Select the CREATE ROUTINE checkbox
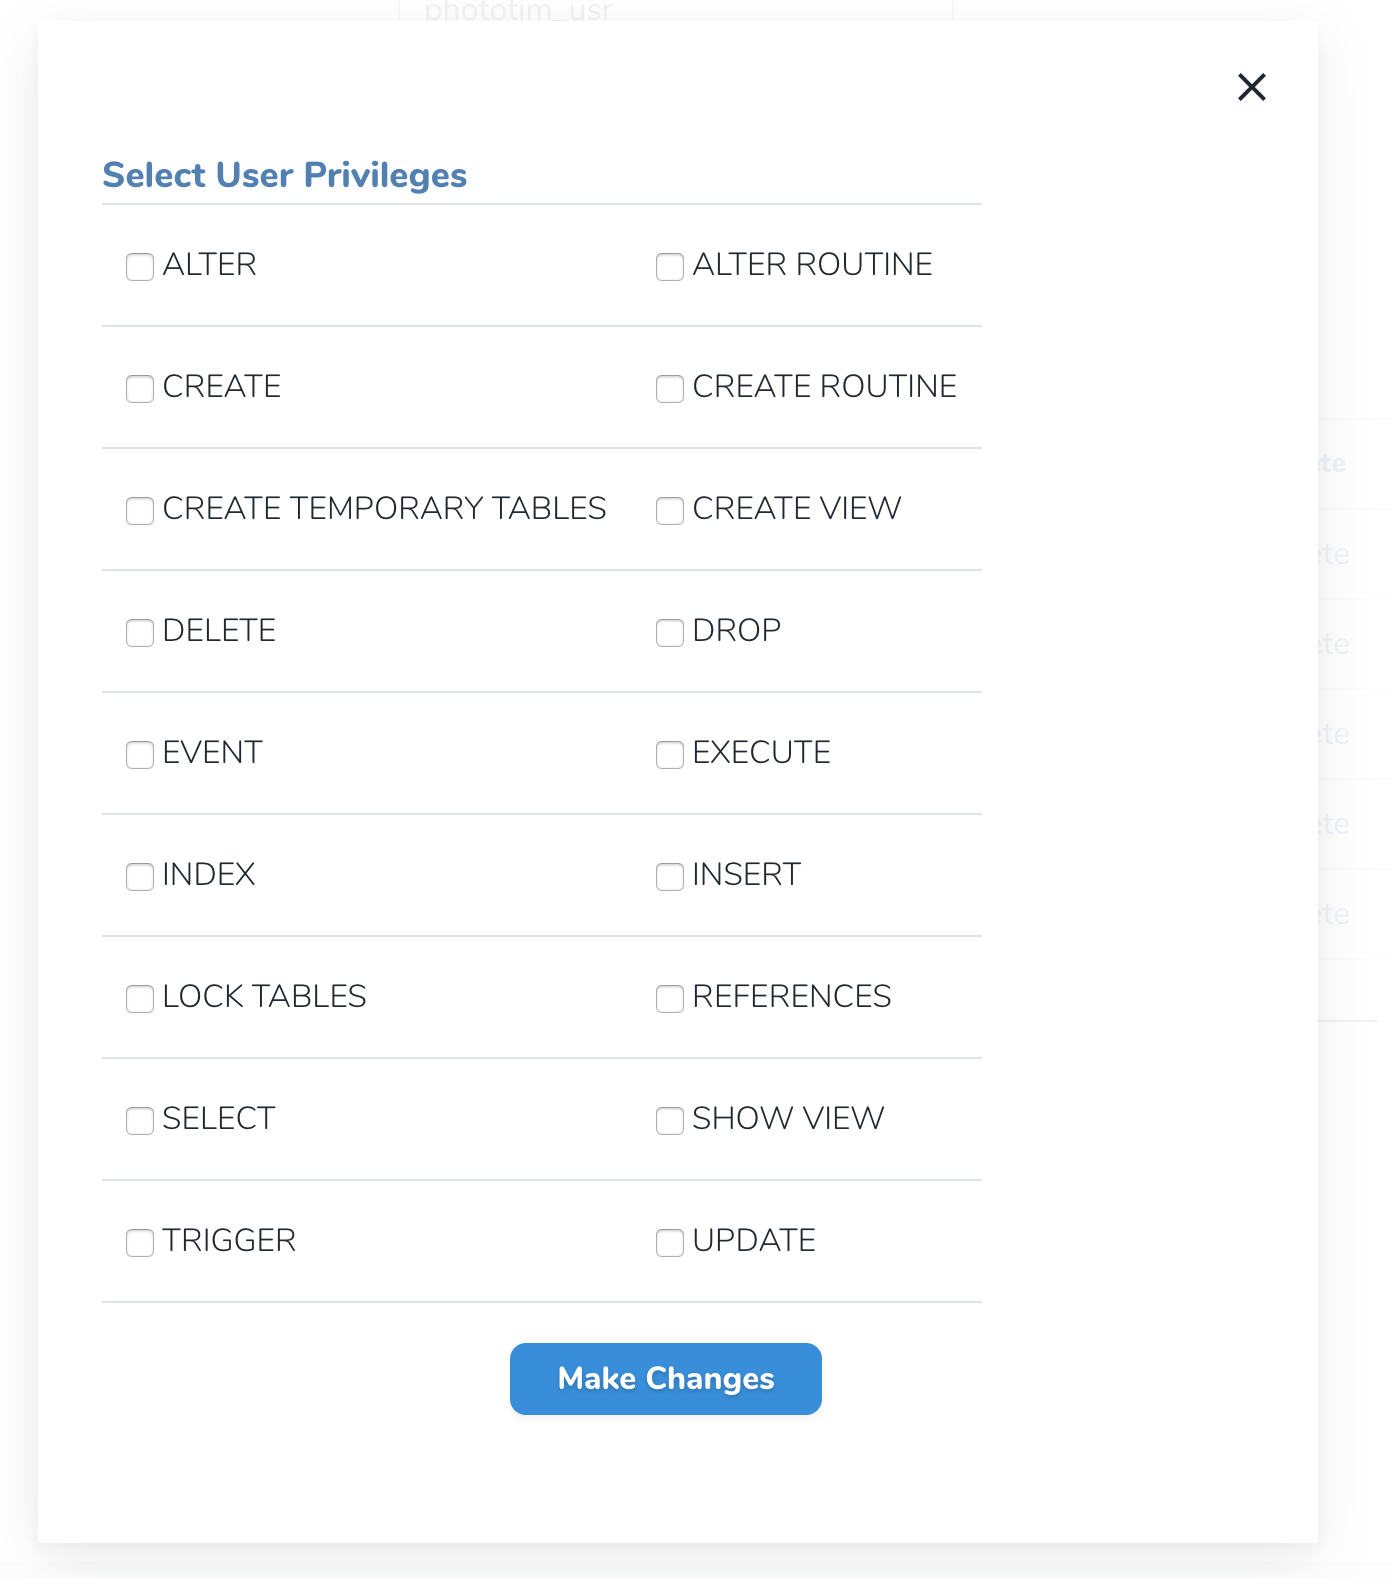 point(669,388)
